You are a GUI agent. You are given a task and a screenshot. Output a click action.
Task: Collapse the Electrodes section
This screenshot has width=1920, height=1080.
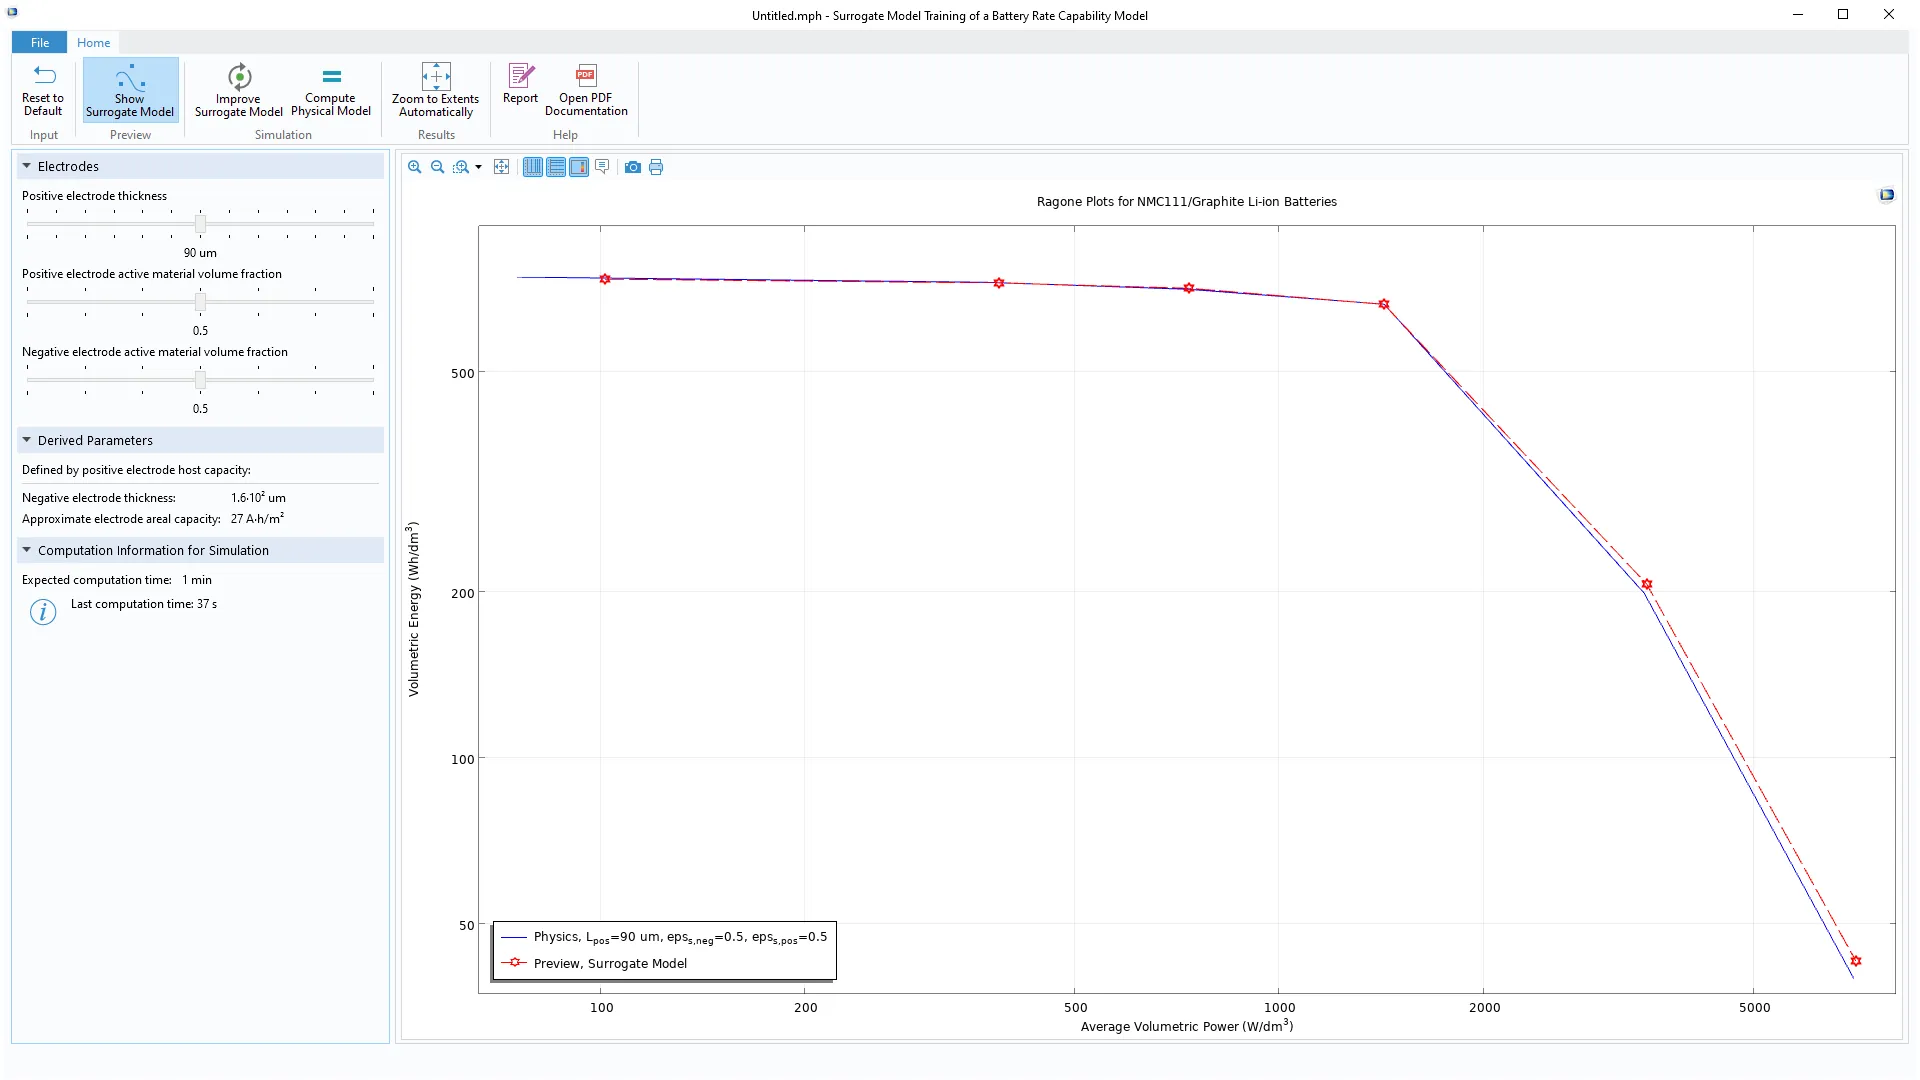click(27, 166)
